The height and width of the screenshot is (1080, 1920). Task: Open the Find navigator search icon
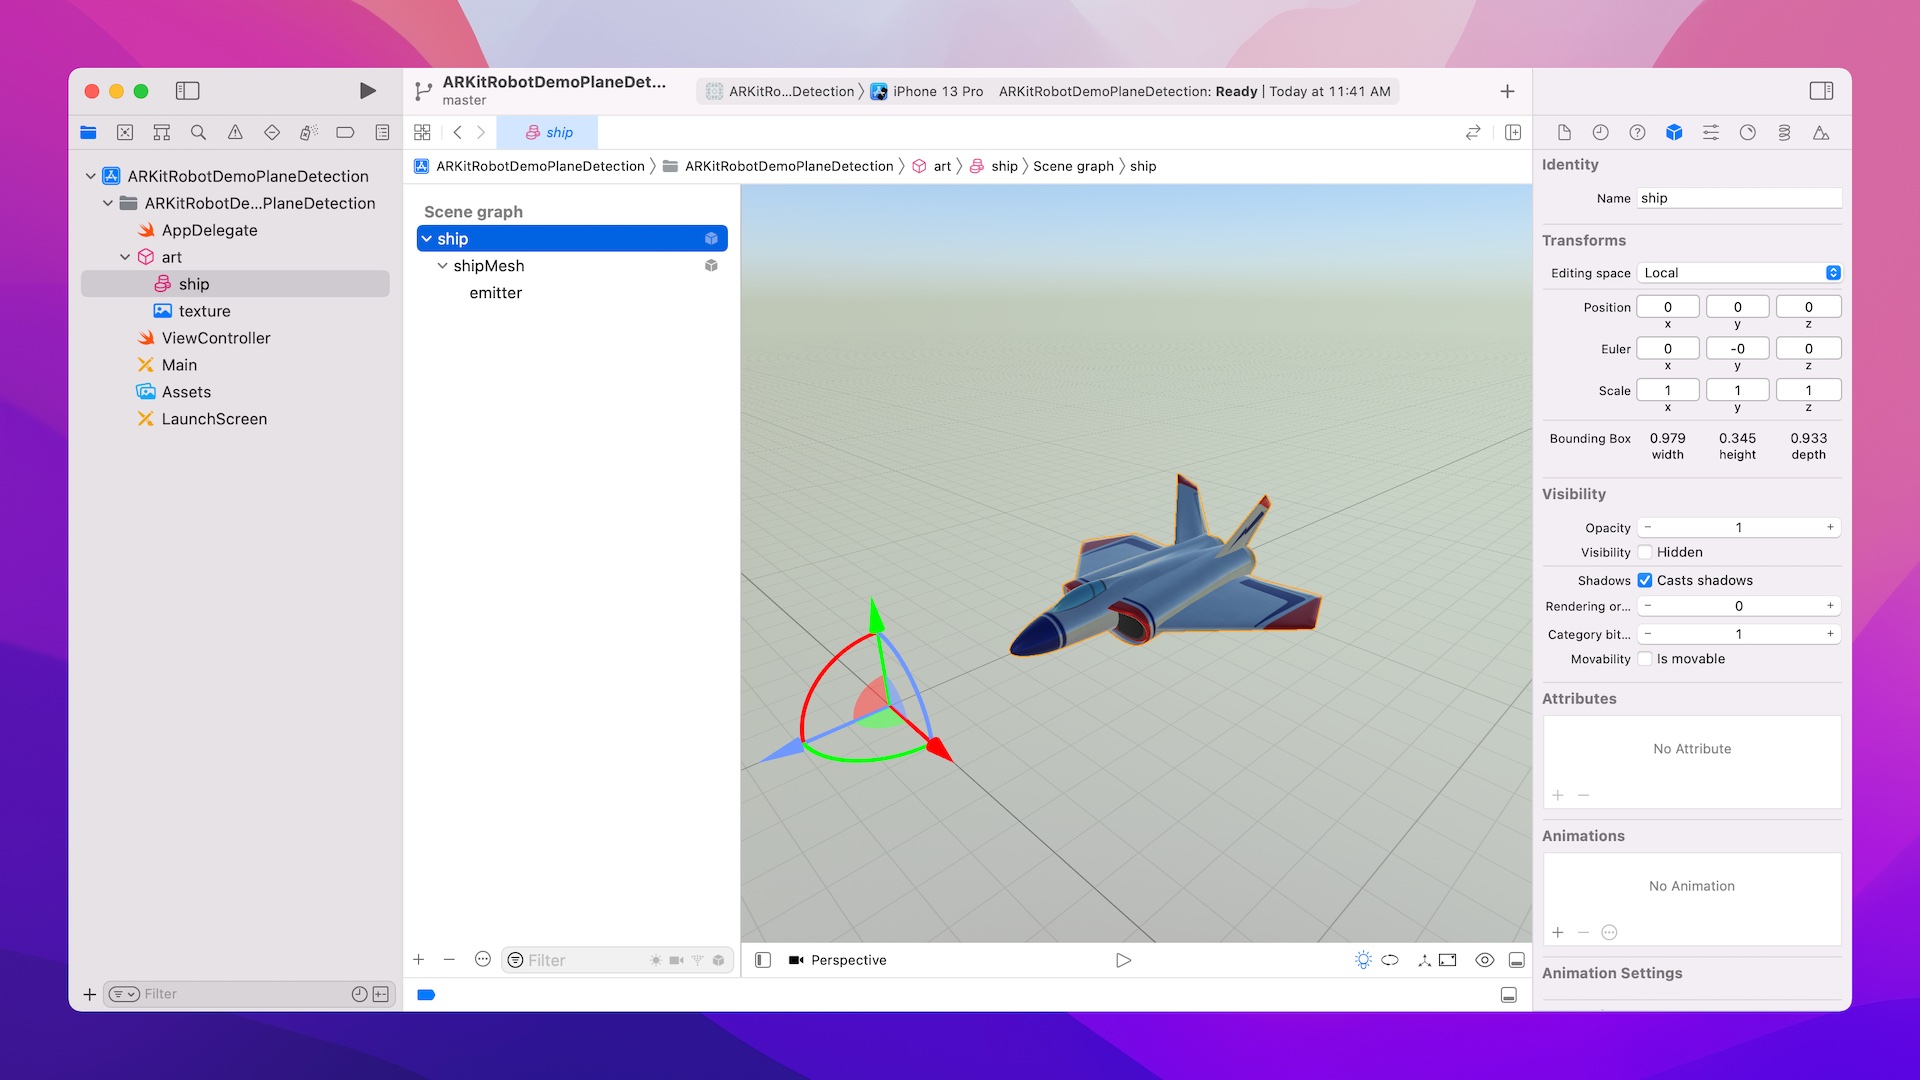click(x=198, y=132)
